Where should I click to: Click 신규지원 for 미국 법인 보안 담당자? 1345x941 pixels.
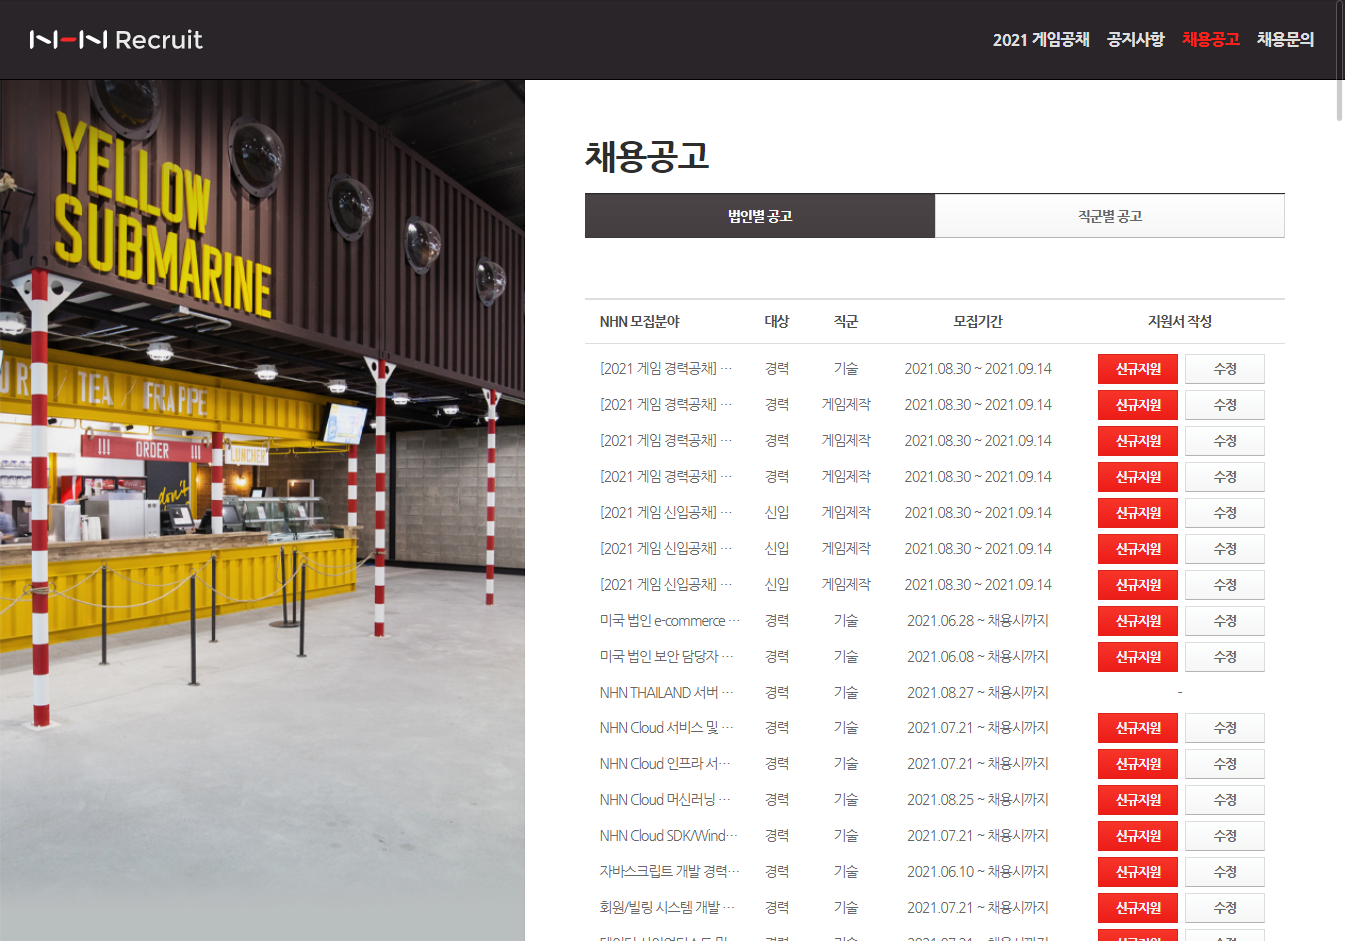click(x=1138, y=657)
